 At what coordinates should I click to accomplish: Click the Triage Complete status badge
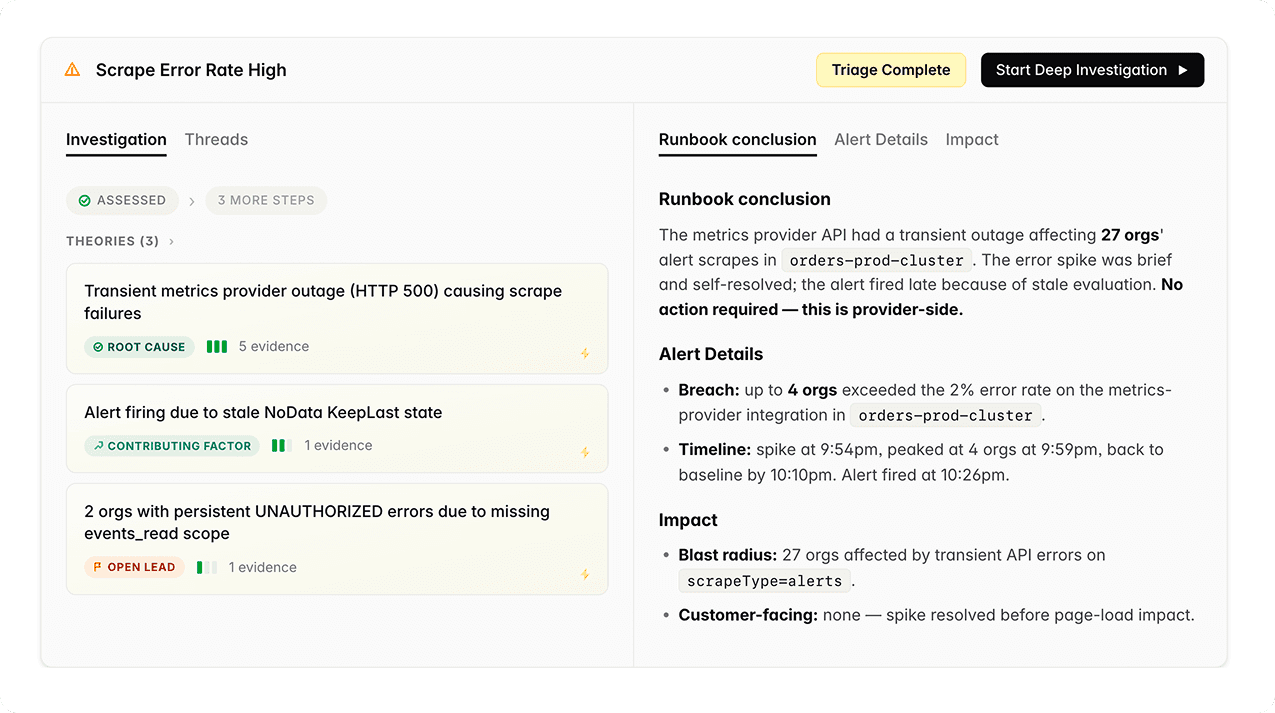(891, 70)
